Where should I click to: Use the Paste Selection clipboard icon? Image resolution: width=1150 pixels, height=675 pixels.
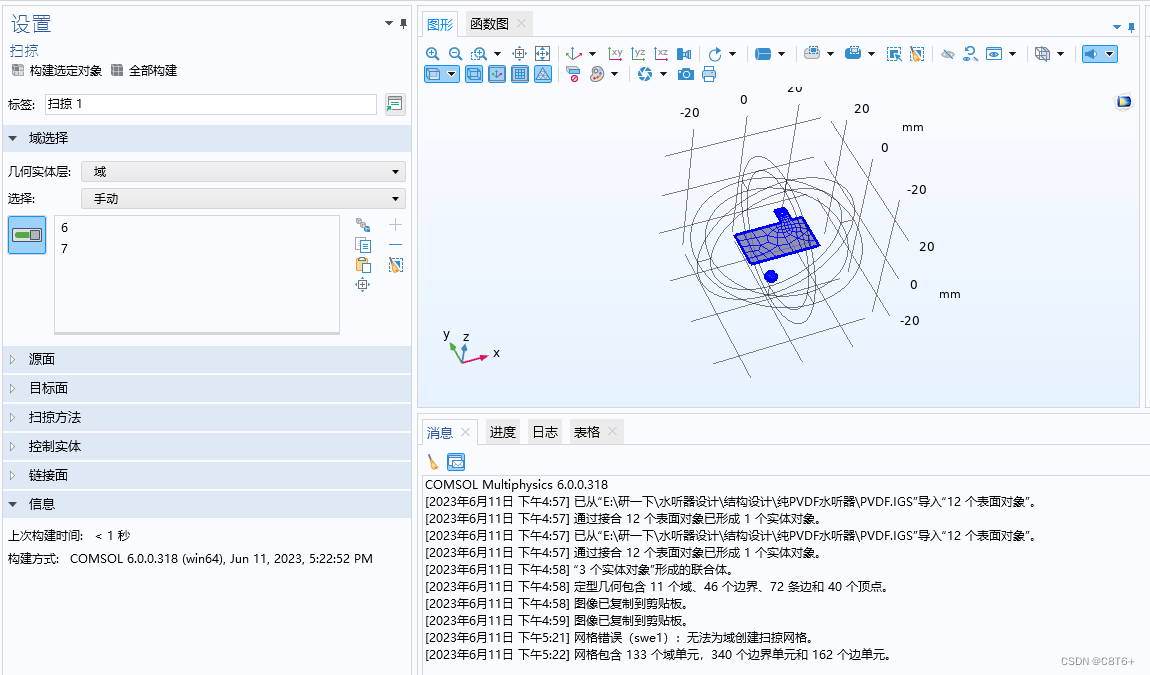coord(363,264)
